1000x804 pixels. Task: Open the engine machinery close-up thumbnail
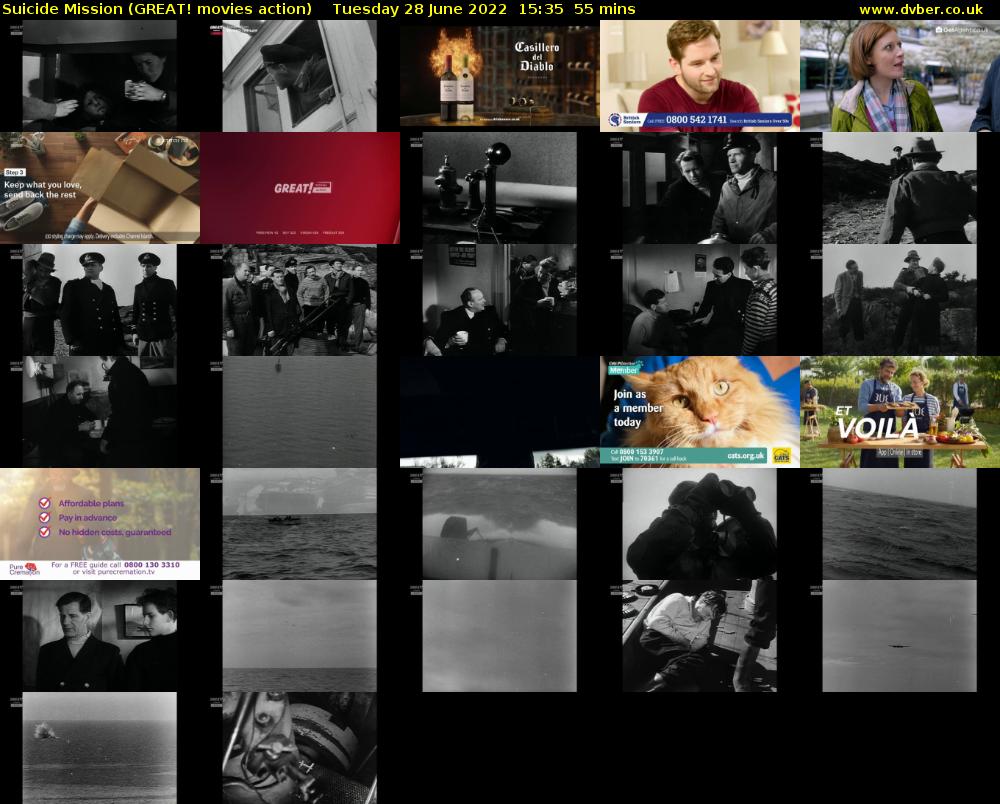[x=300, y=748]
